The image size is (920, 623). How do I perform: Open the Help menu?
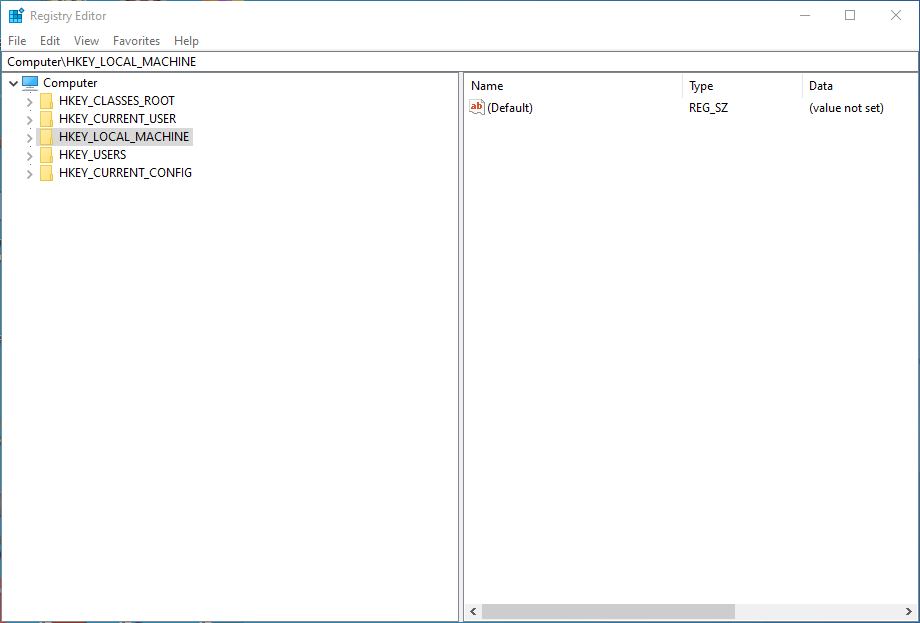coord(186,41)
